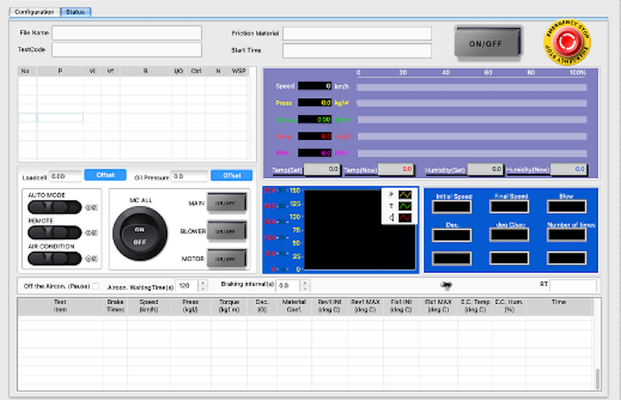Click the large ON/OFF power button
This screenshot has height=400, width=621.
coord(487,43)
